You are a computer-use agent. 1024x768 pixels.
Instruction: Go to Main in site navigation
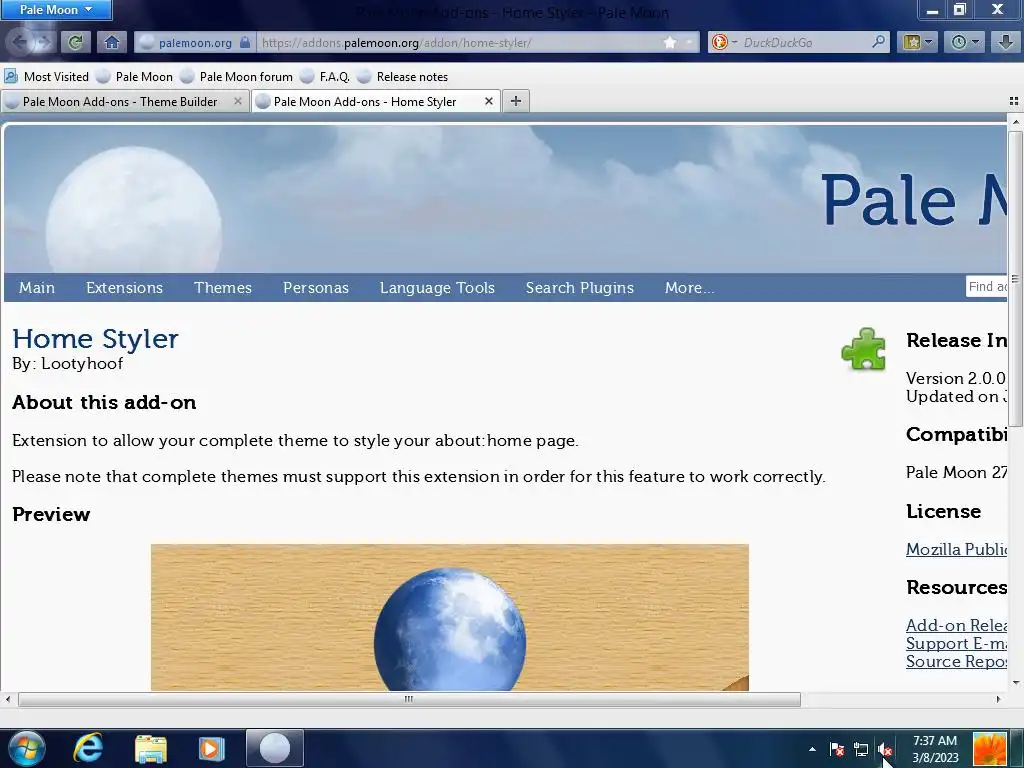tap(37, 287)
